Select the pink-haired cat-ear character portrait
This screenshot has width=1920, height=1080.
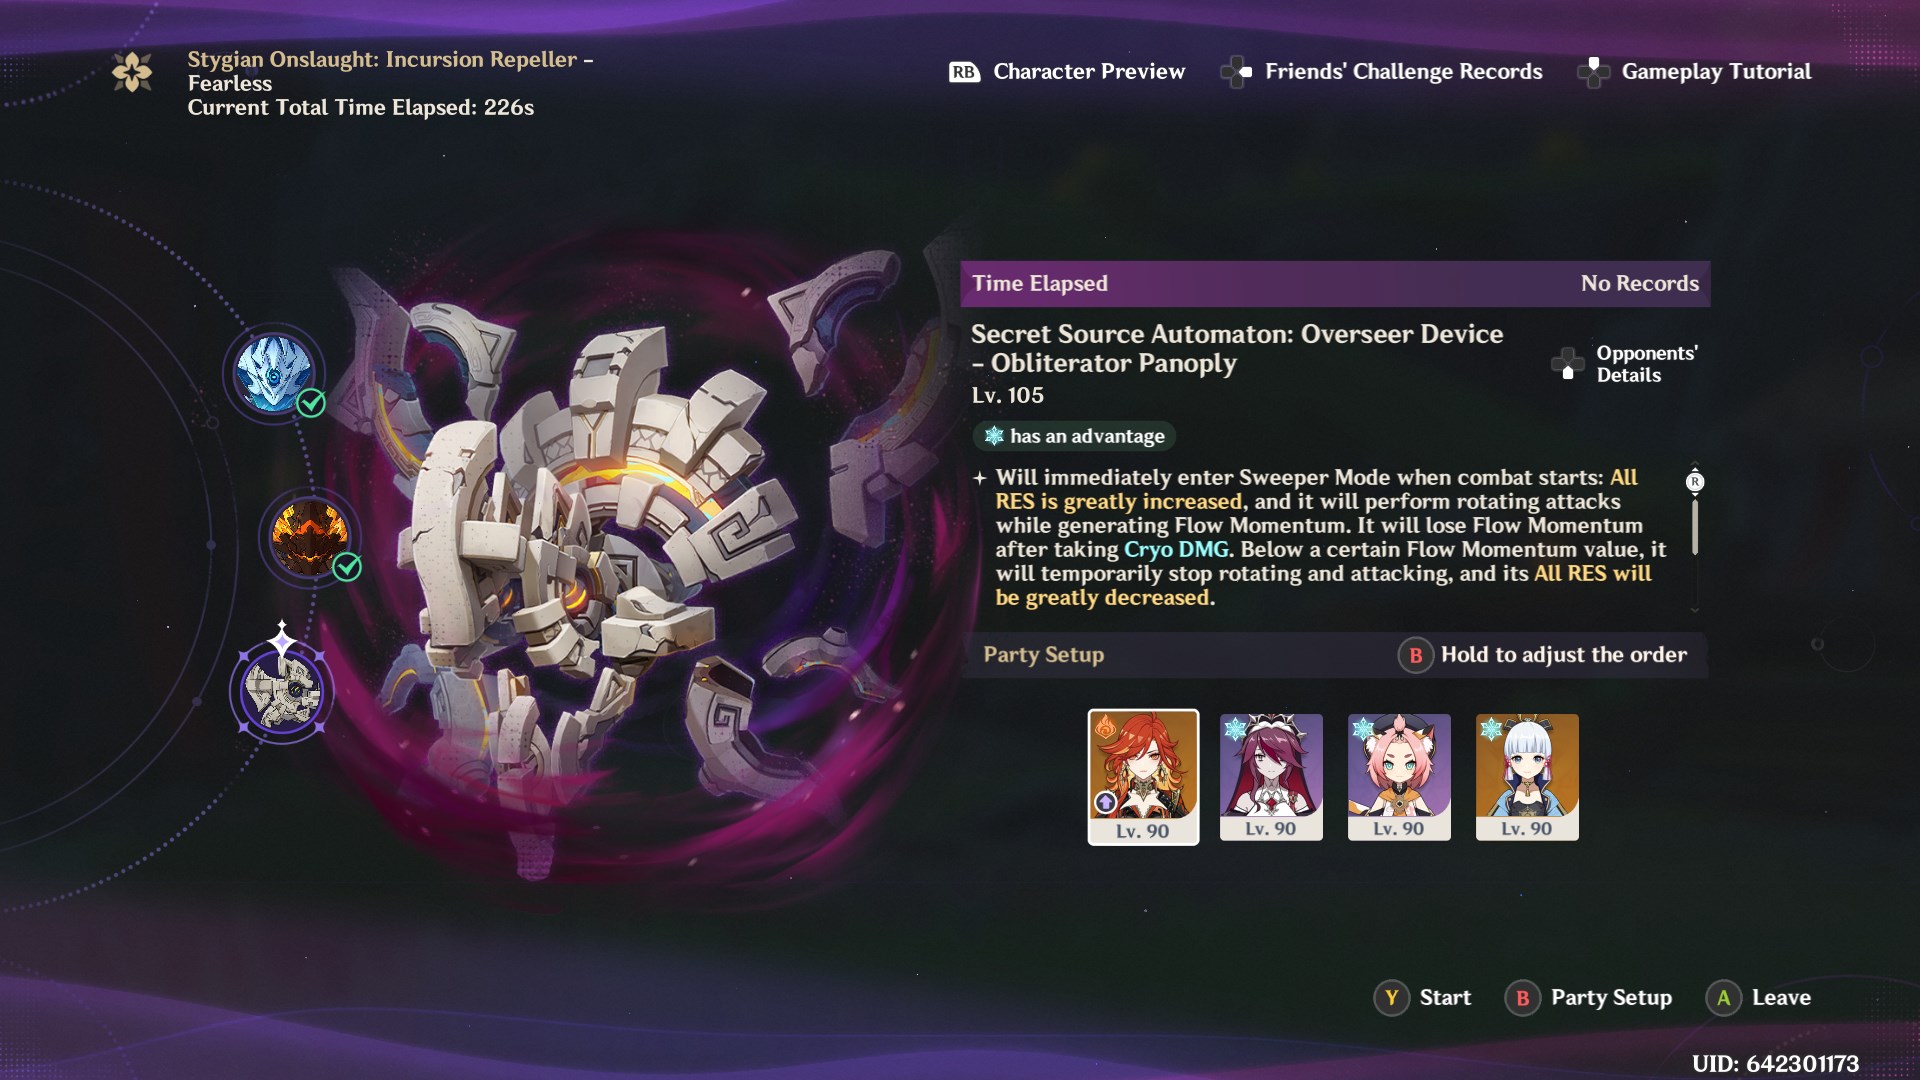coord(1399,777)
